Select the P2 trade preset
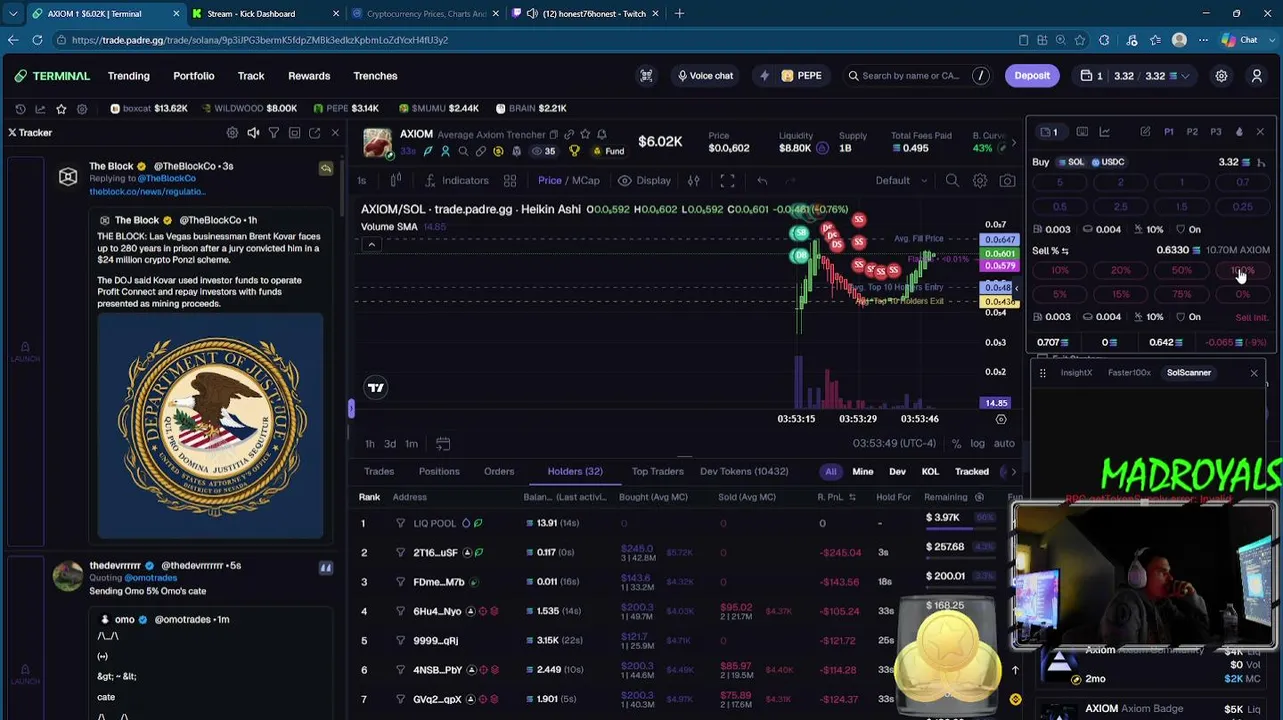This screenshot has width=1283, height=720. (1192, 132)
